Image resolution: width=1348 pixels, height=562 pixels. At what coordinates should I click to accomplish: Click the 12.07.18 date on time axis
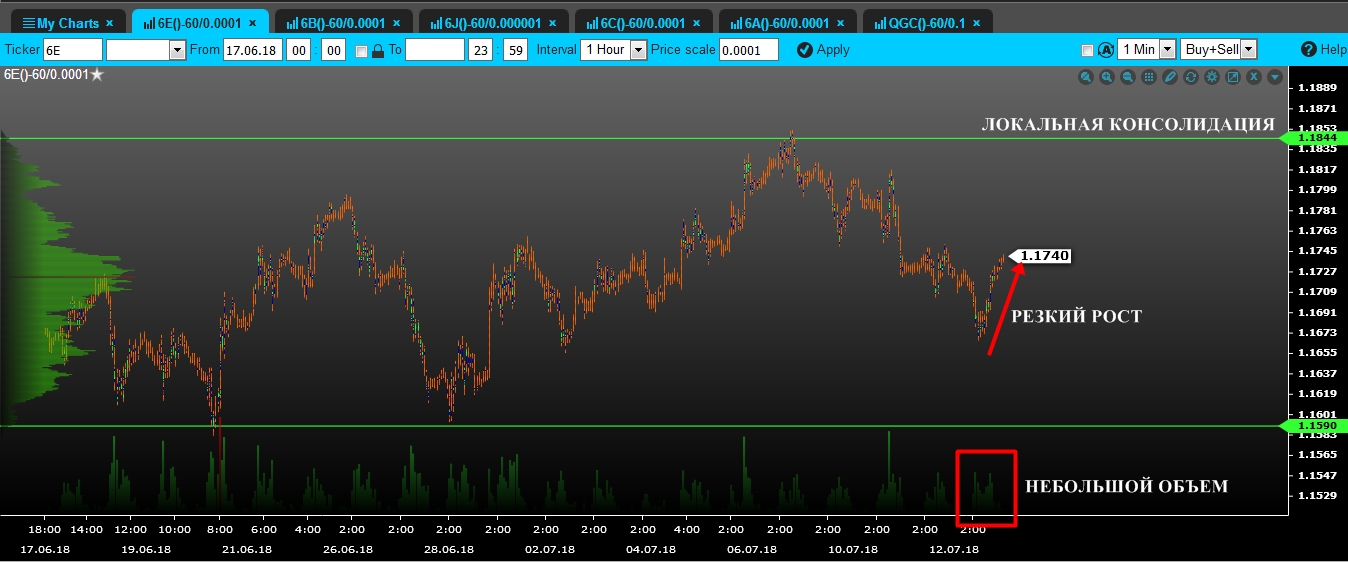[x=953, y=549]
